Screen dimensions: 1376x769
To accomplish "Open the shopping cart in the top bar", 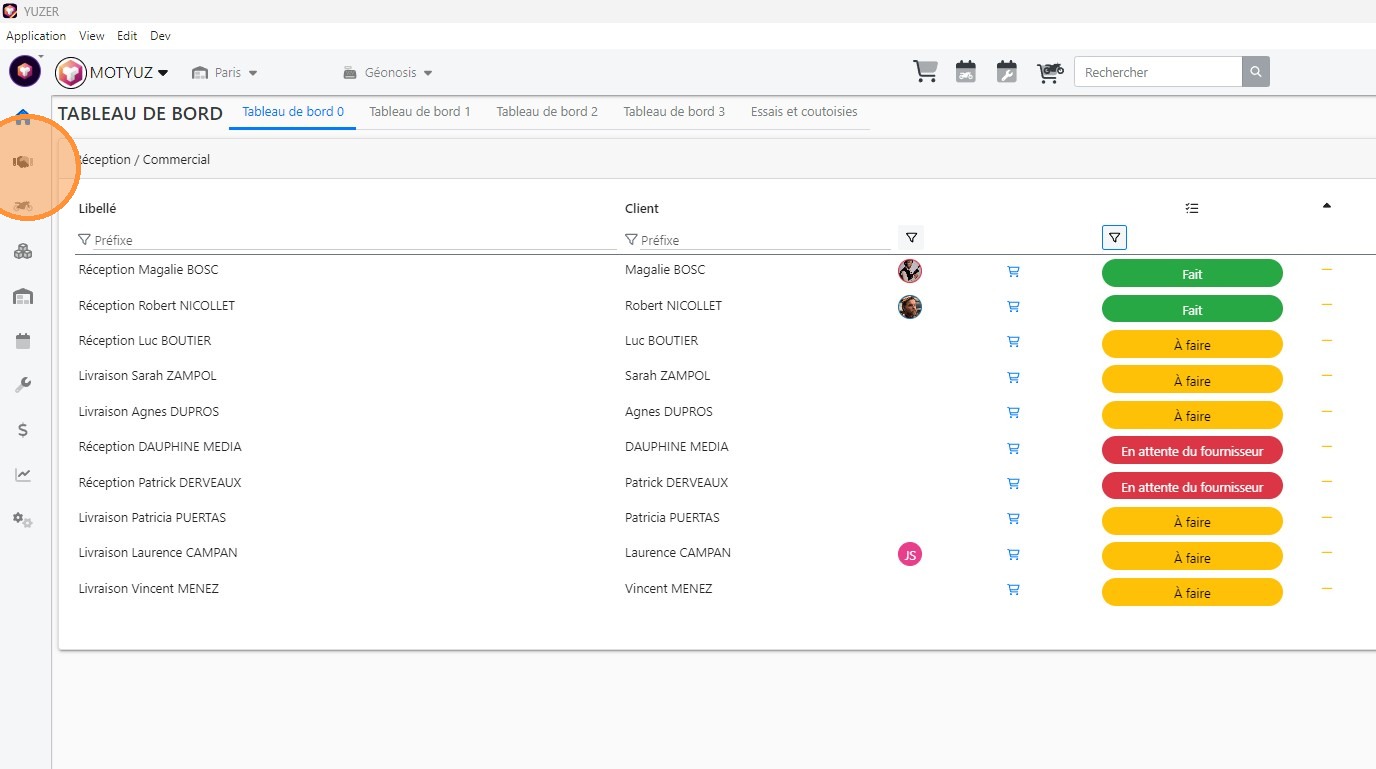I will coord(926,72).
